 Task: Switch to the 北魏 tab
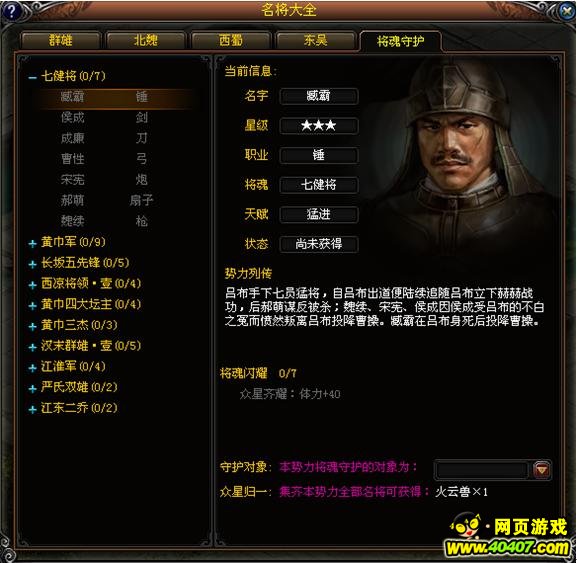pyautogui.click(x=146, y=40)
